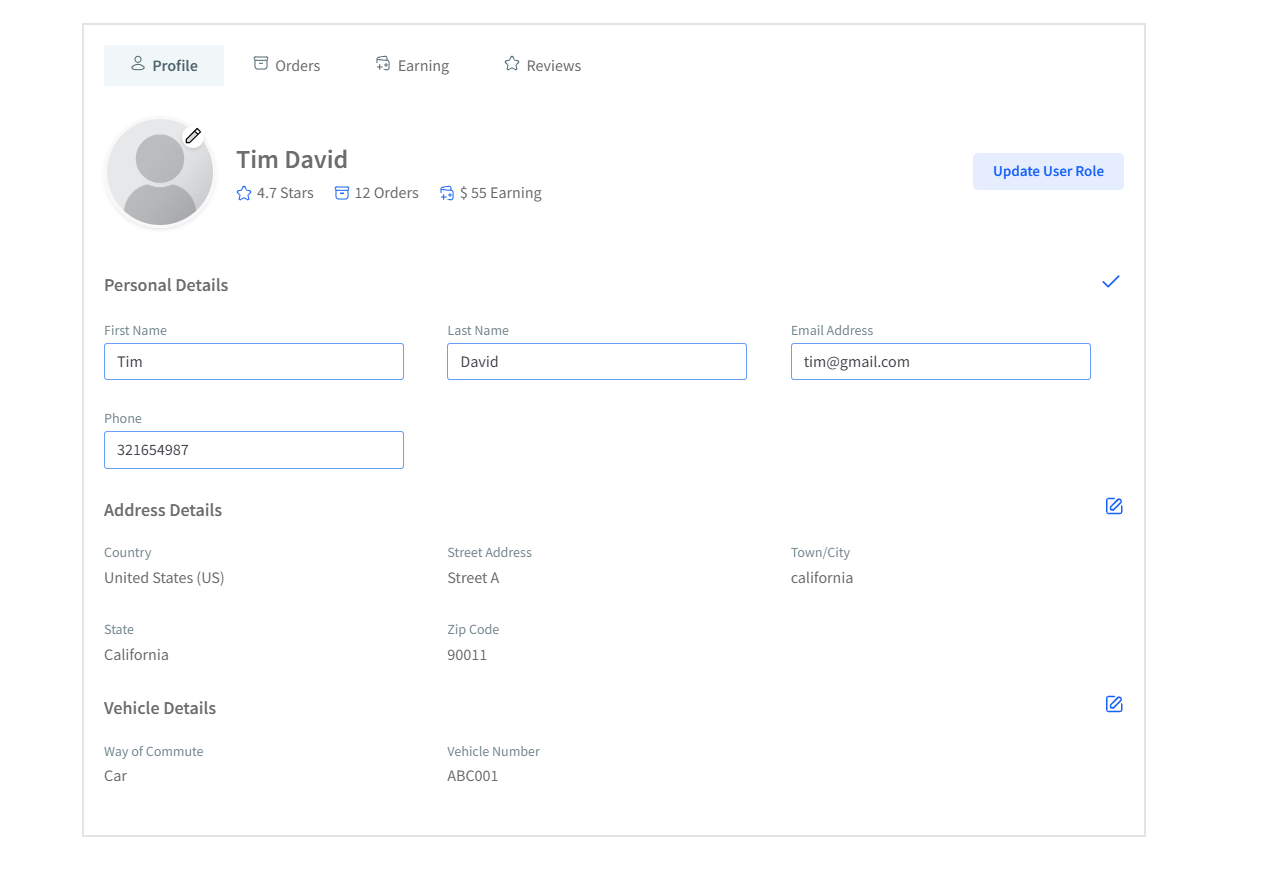
Task: Switch to the Profile tab
Action: [x=164, y=65]
